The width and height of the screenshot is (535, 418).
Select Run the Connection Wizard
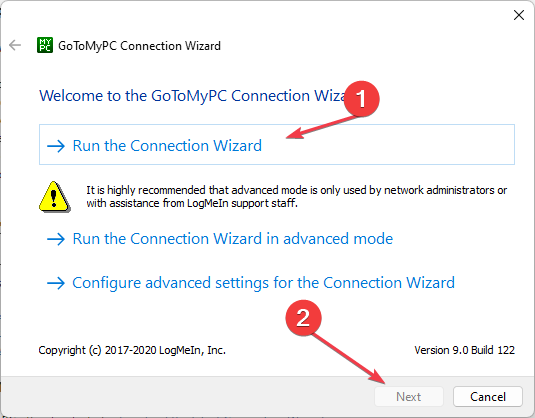pos(277,145)
